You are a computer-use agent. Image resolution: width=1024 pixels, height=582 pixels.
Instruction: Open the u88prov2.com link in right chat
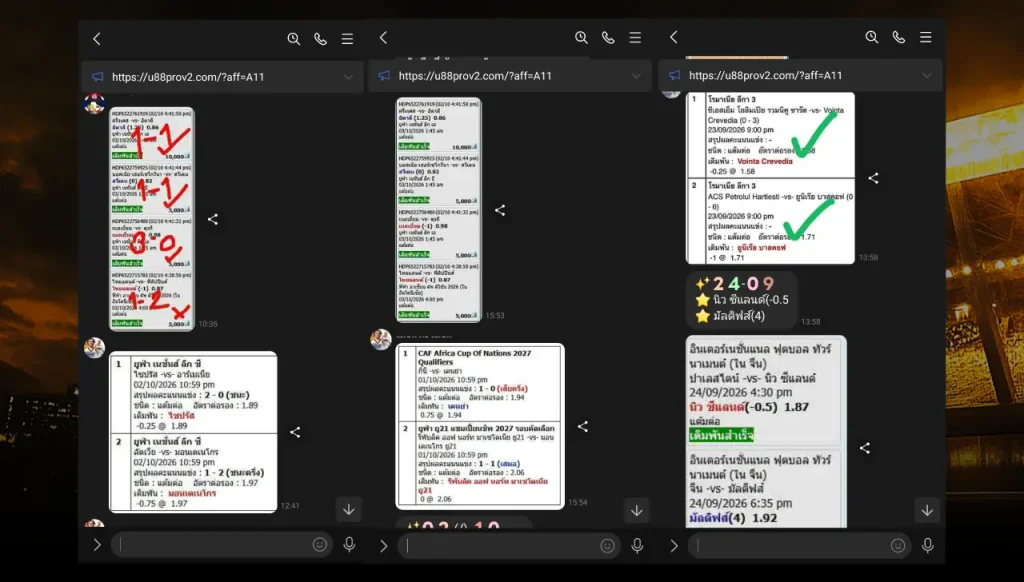pos(765,75)
